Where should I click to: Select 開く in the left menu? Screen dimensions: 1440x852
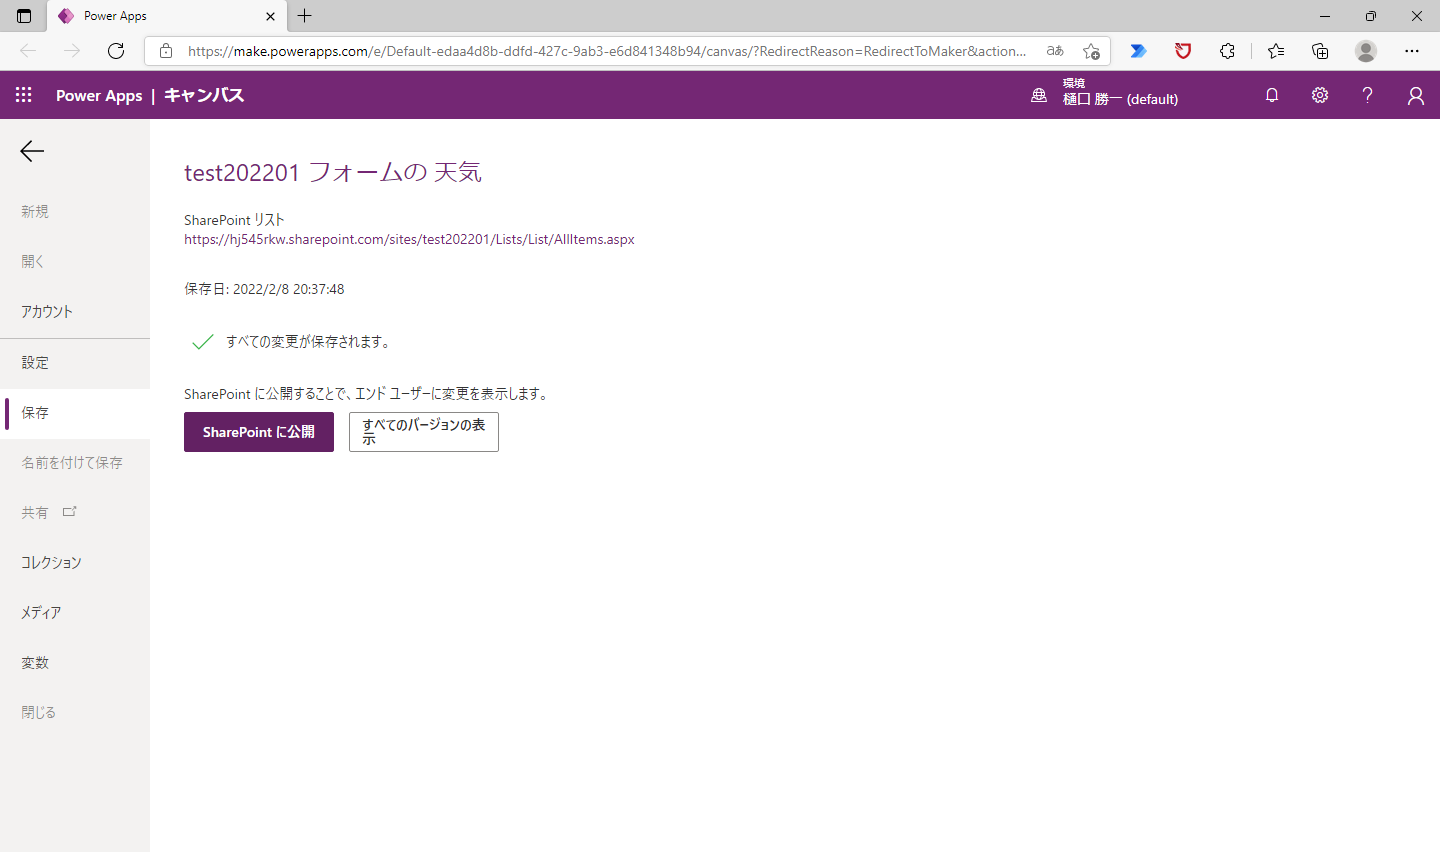pyautogui.click(x=75, y=262)
